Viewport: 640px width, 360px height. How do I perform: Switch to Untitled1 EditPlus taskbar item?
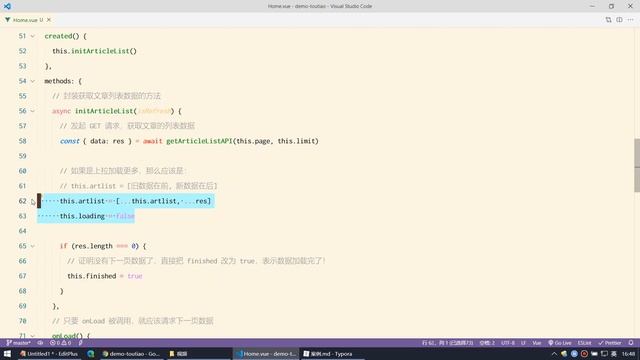click(x=49, y=354)
